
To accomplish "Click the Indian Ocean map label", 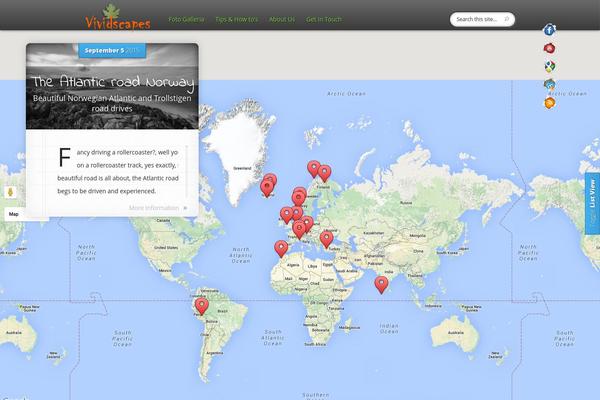I will click(x=389, y=328).
